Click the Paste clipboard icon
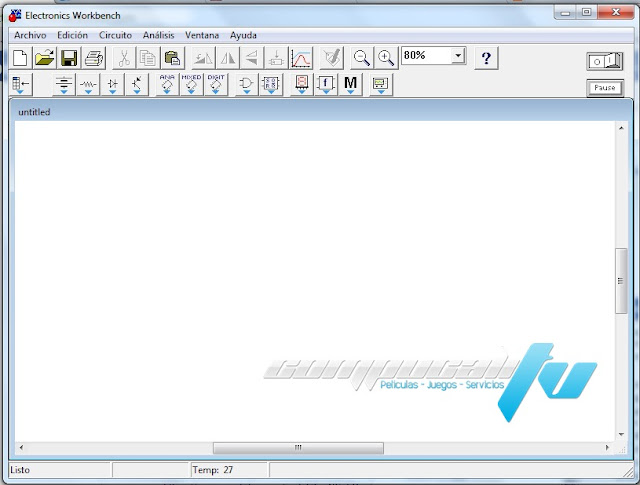The width and height of the screenshot is (640, 485). pyautogui.click(x=172, y=58)
